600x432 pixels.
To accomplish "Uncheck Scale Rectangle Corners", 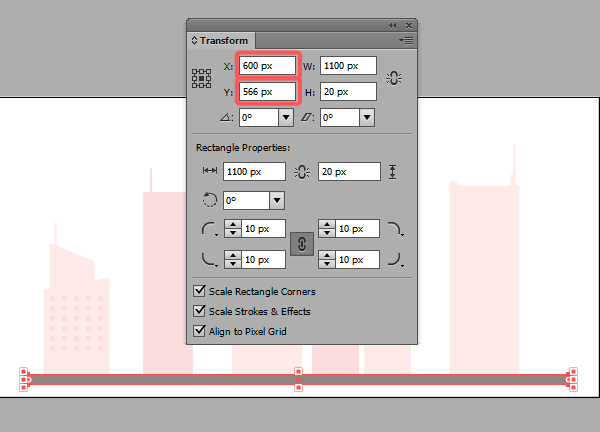I will point(199,291).
